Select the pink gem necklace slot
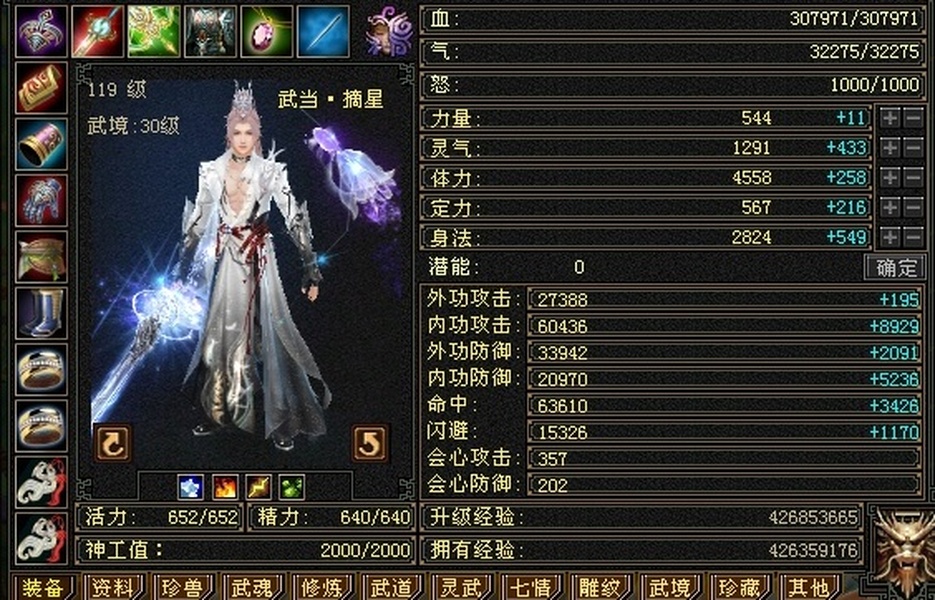The height and width of the screenshot is (600, 935). tap(267, 32)
